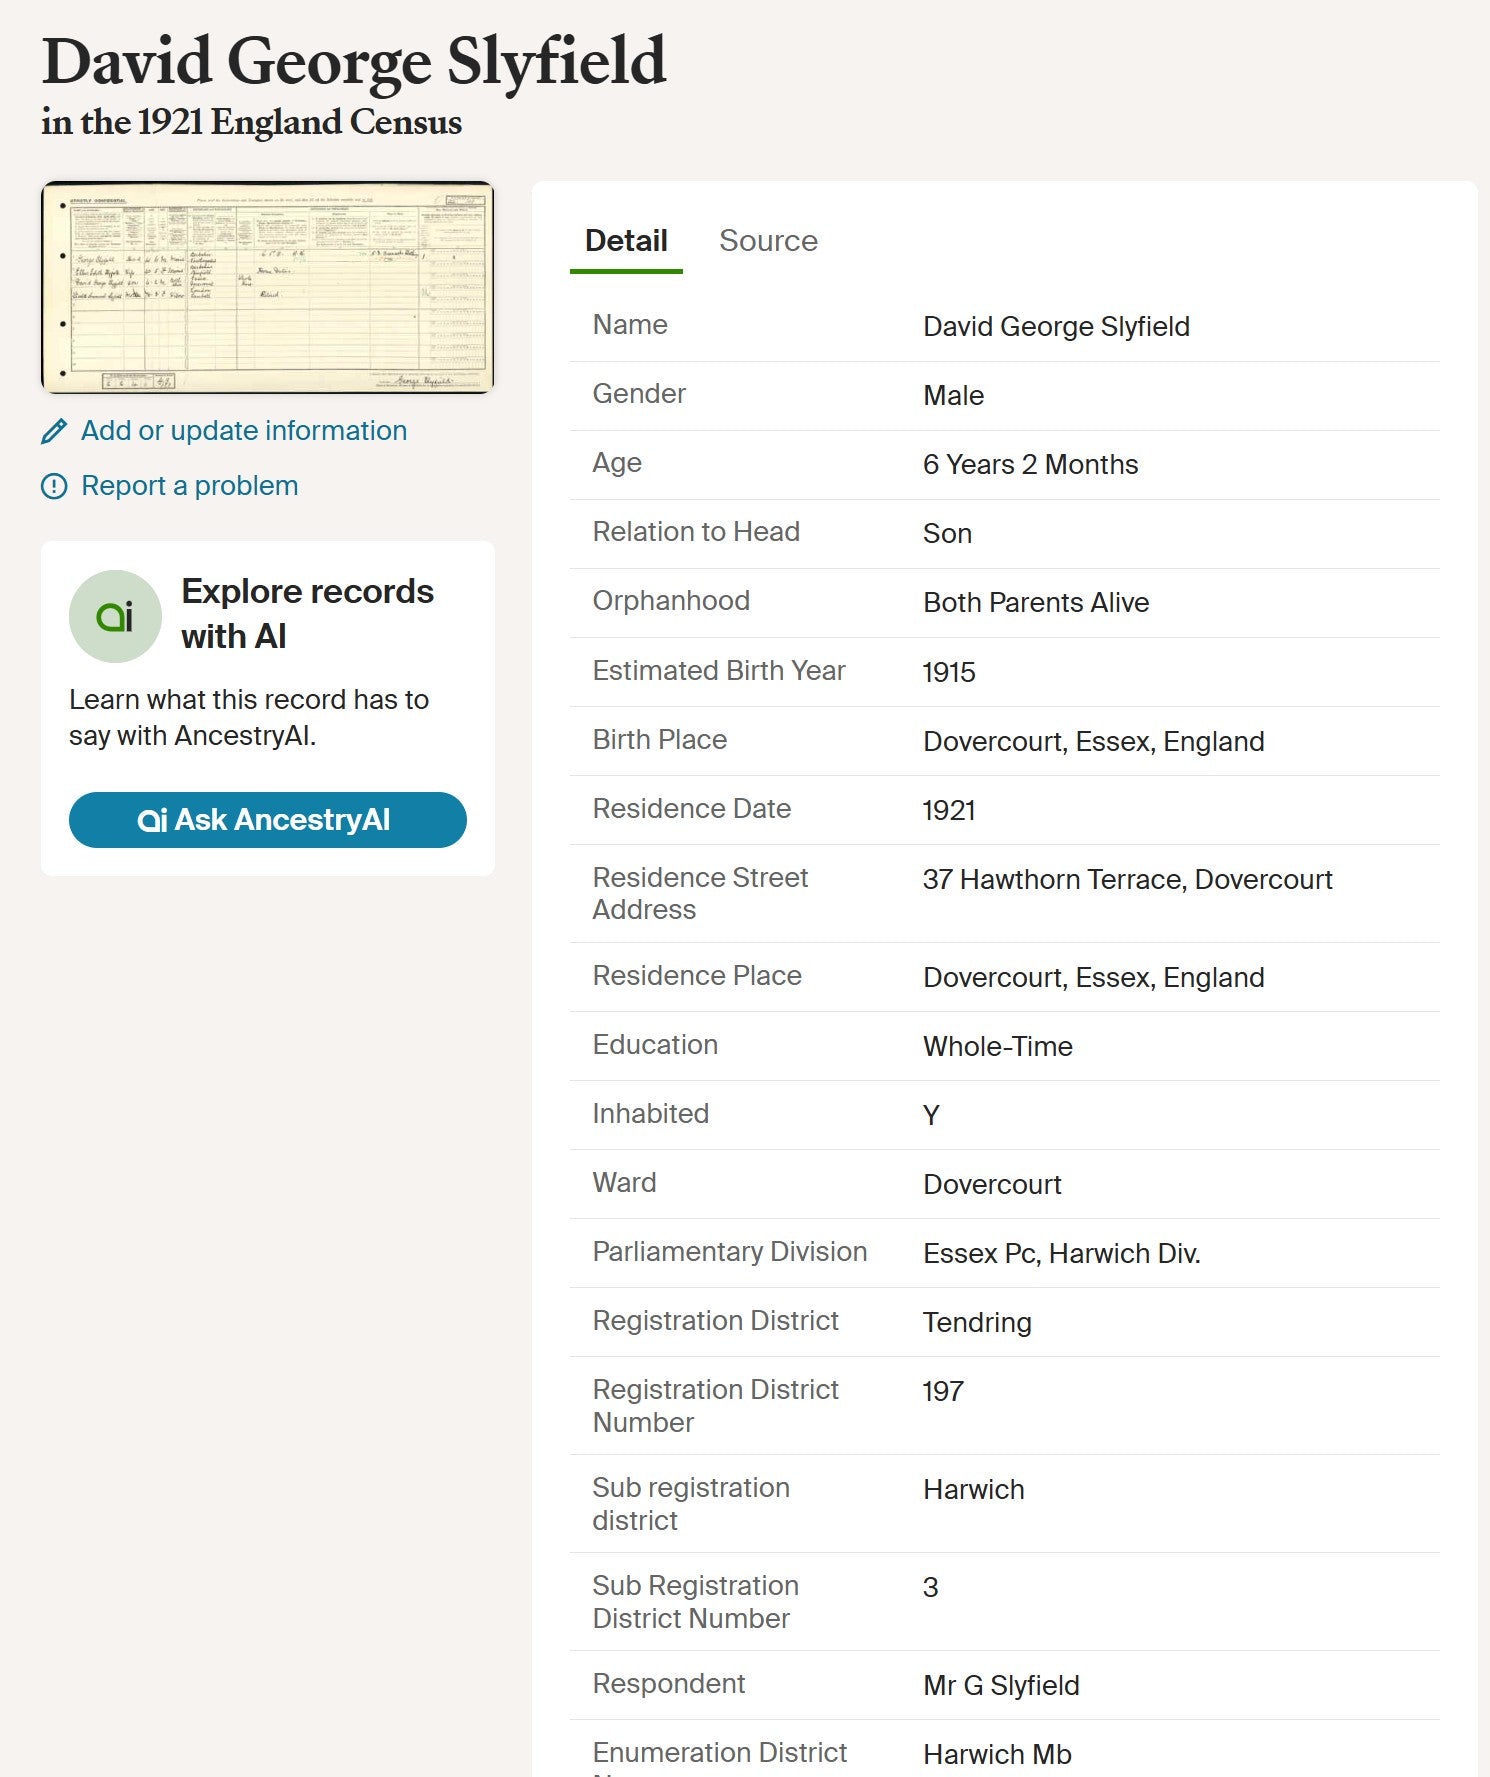Click the David George Slyfield page heading

354,62
